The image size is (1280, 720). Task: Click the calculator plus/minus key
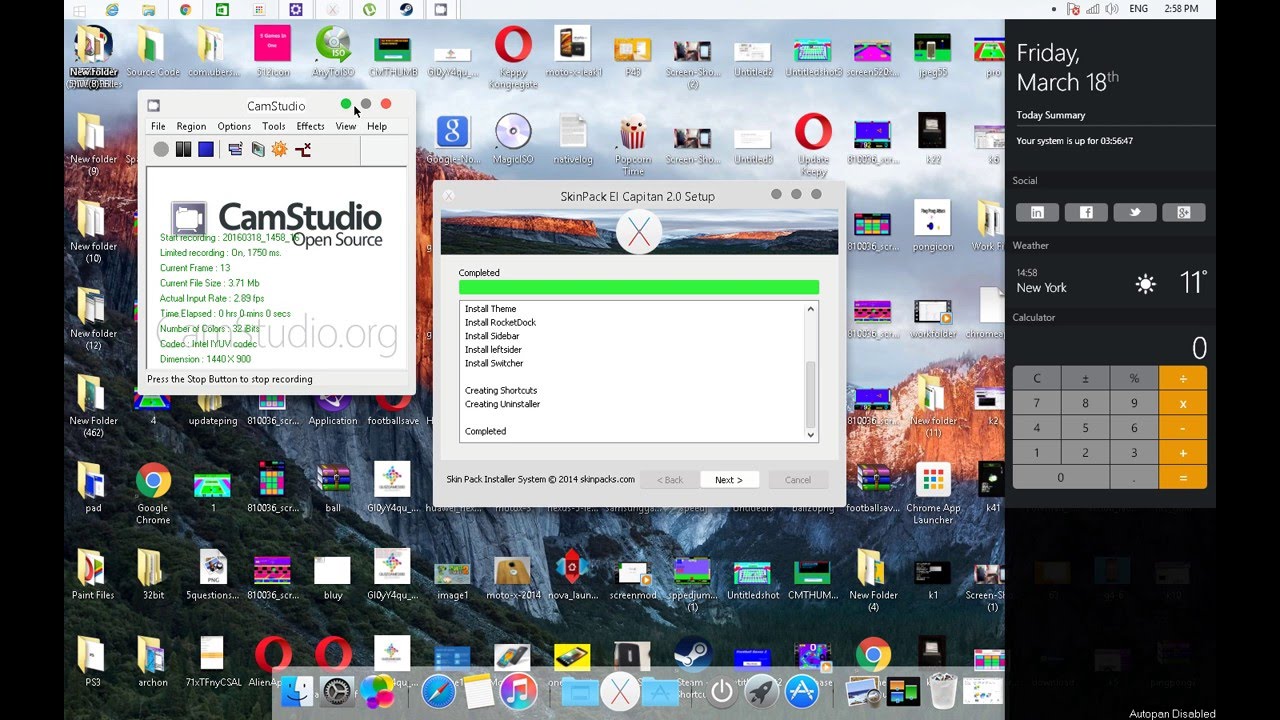point(1085,378)
